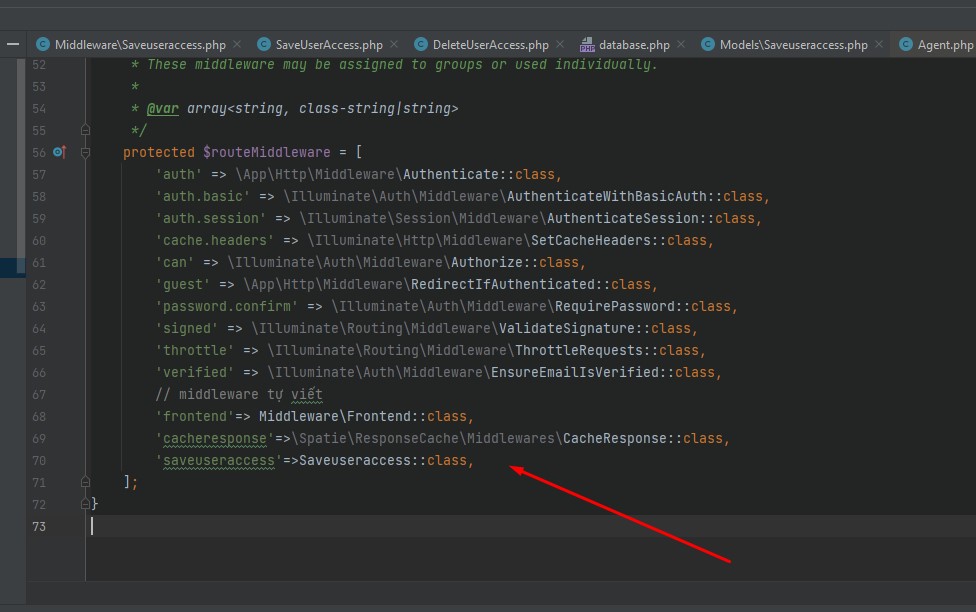This screenshot has width=976, height=612.
Task: Click the class icon on Agent.php tab
Action: (906, 44)
